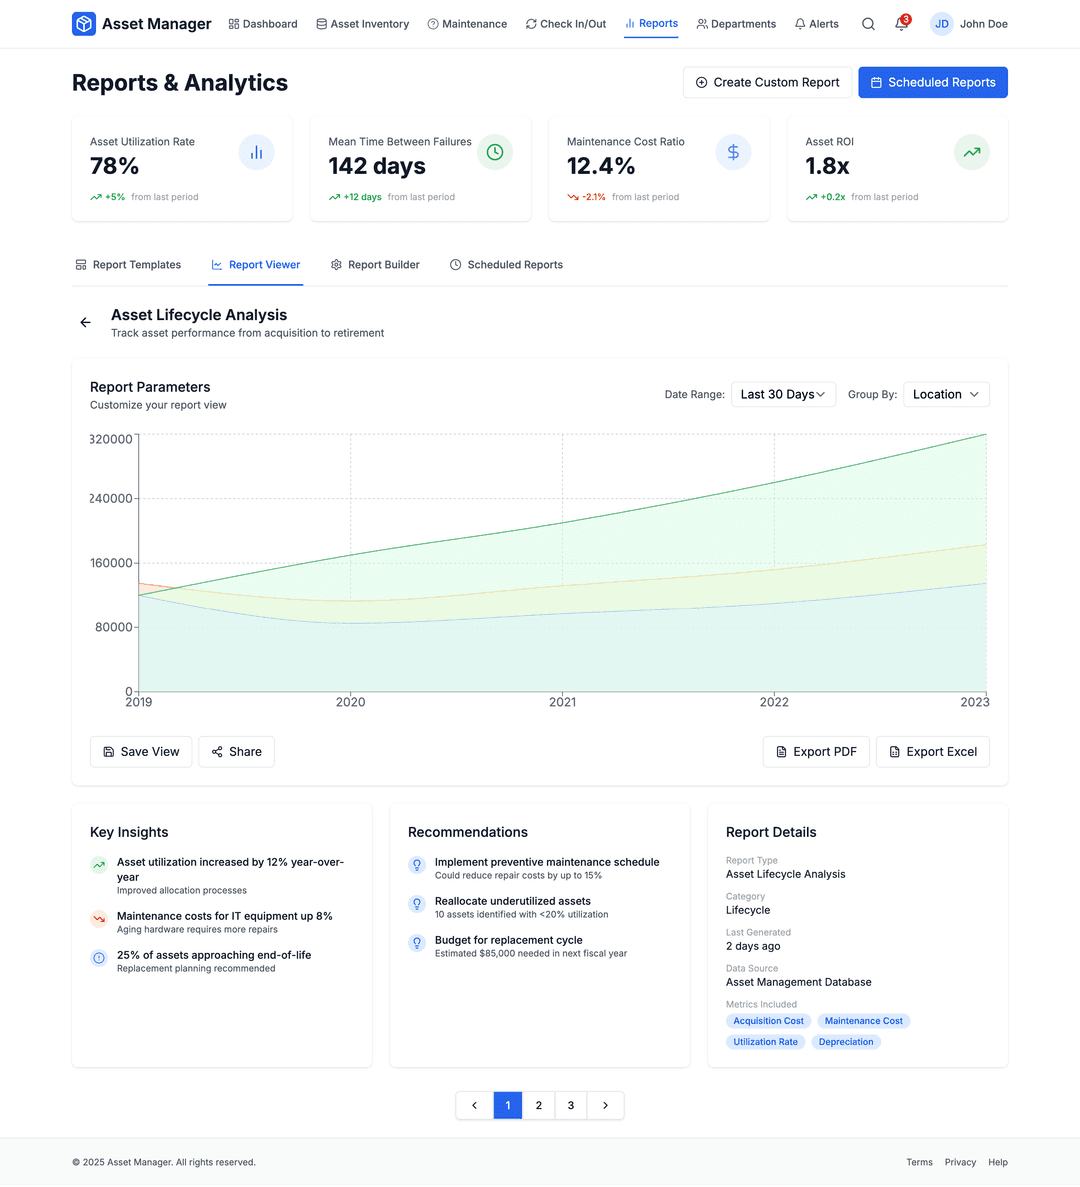Open the Privacy link in the footer
Image resolution: width=1080 pixels, height=1187 pixels.
pyautogui.click(x=960, y=1162)
